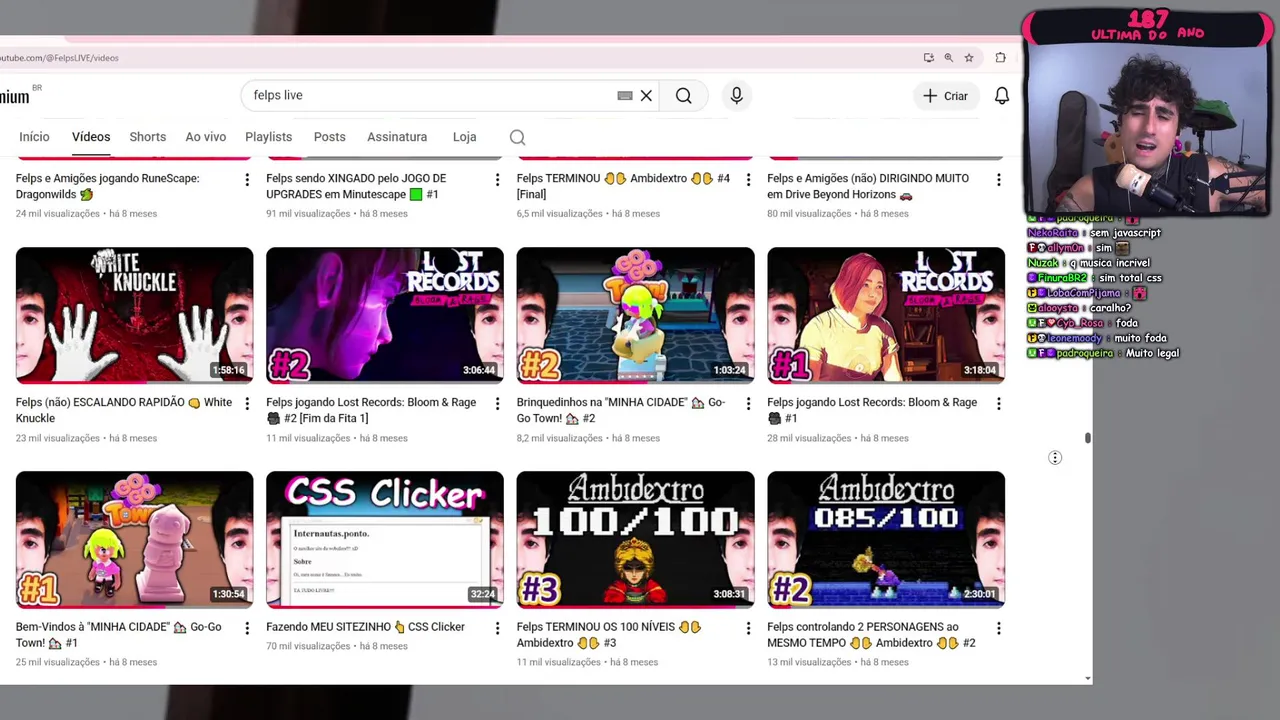The height and width of the screenshot is (720, 1280).
Task: Open Ambidextro 085/100 thumbnail
Action: tap(886, 539)
